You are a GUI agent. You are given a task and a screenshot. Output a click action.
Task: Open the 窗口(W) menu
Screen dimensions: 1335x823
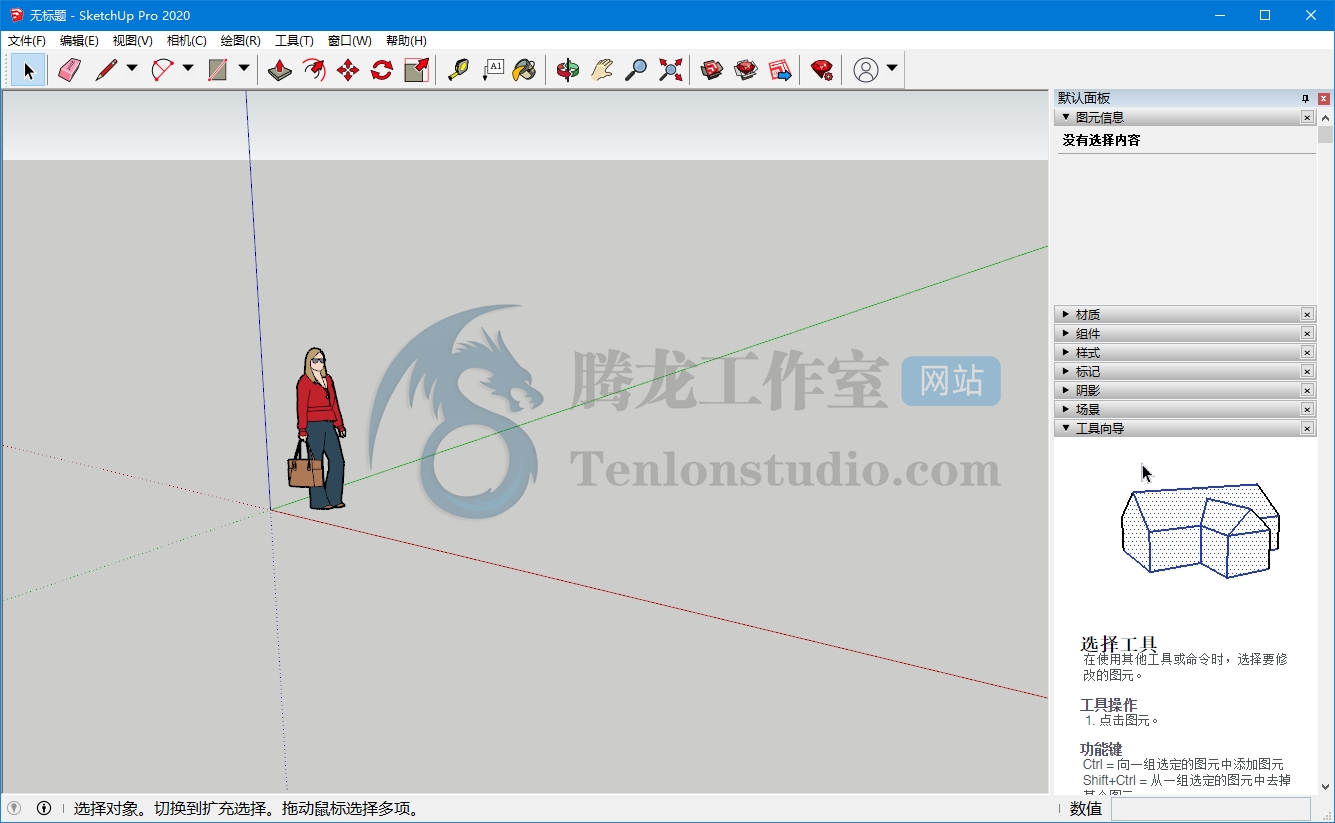[349, 41]
